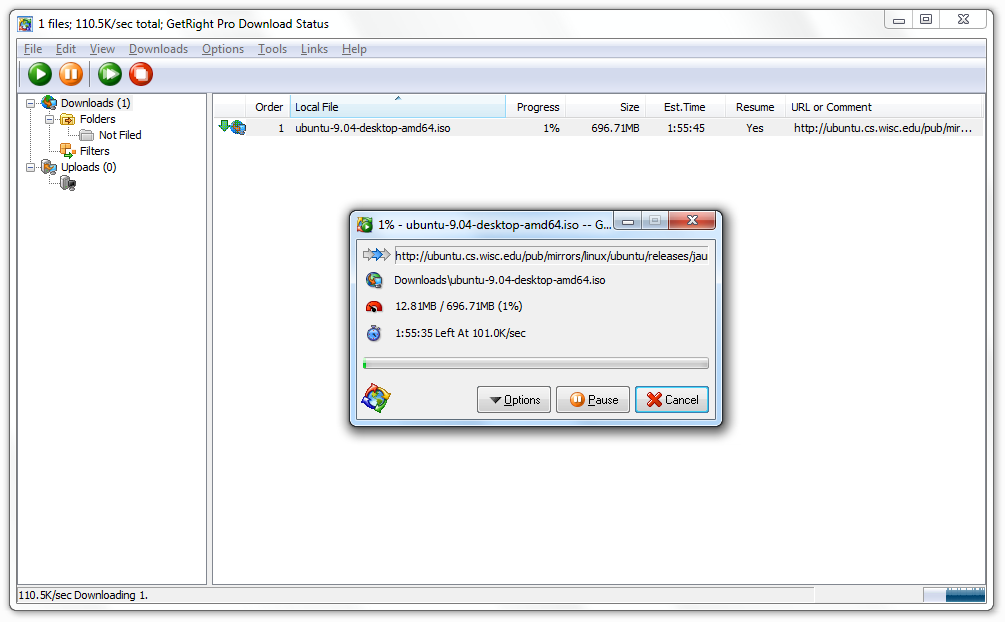Screen dimensions: 1005x622
Task: Click the URL field in download dialog
Action: [x=551, y=256]
